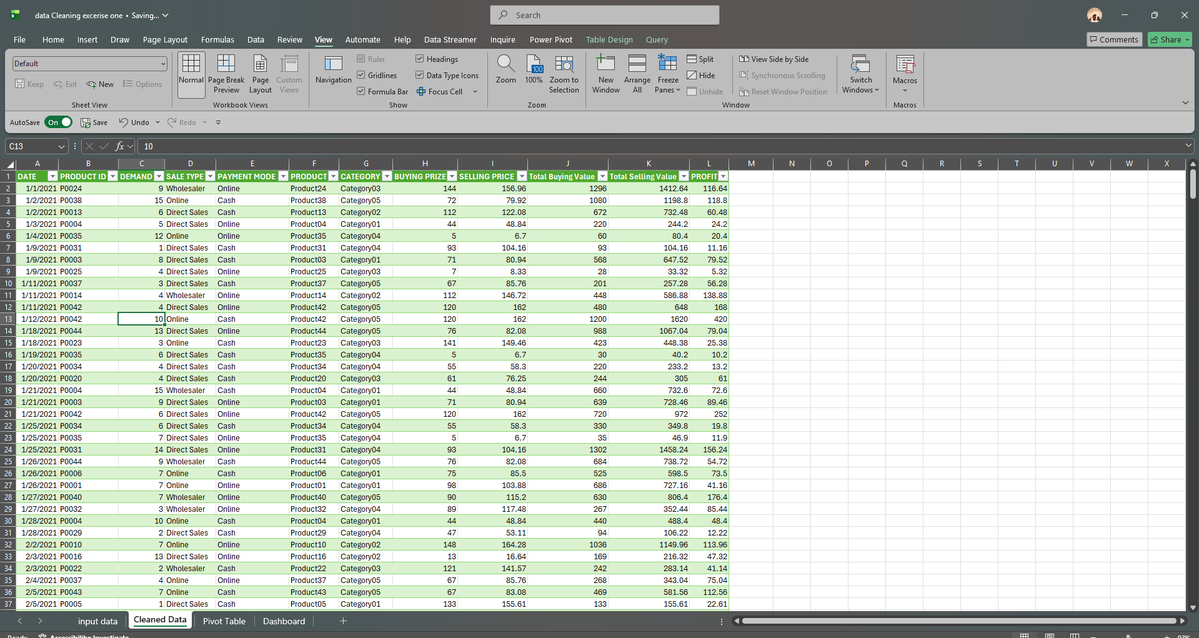Select cell with value 1412.64

(648, 188)
